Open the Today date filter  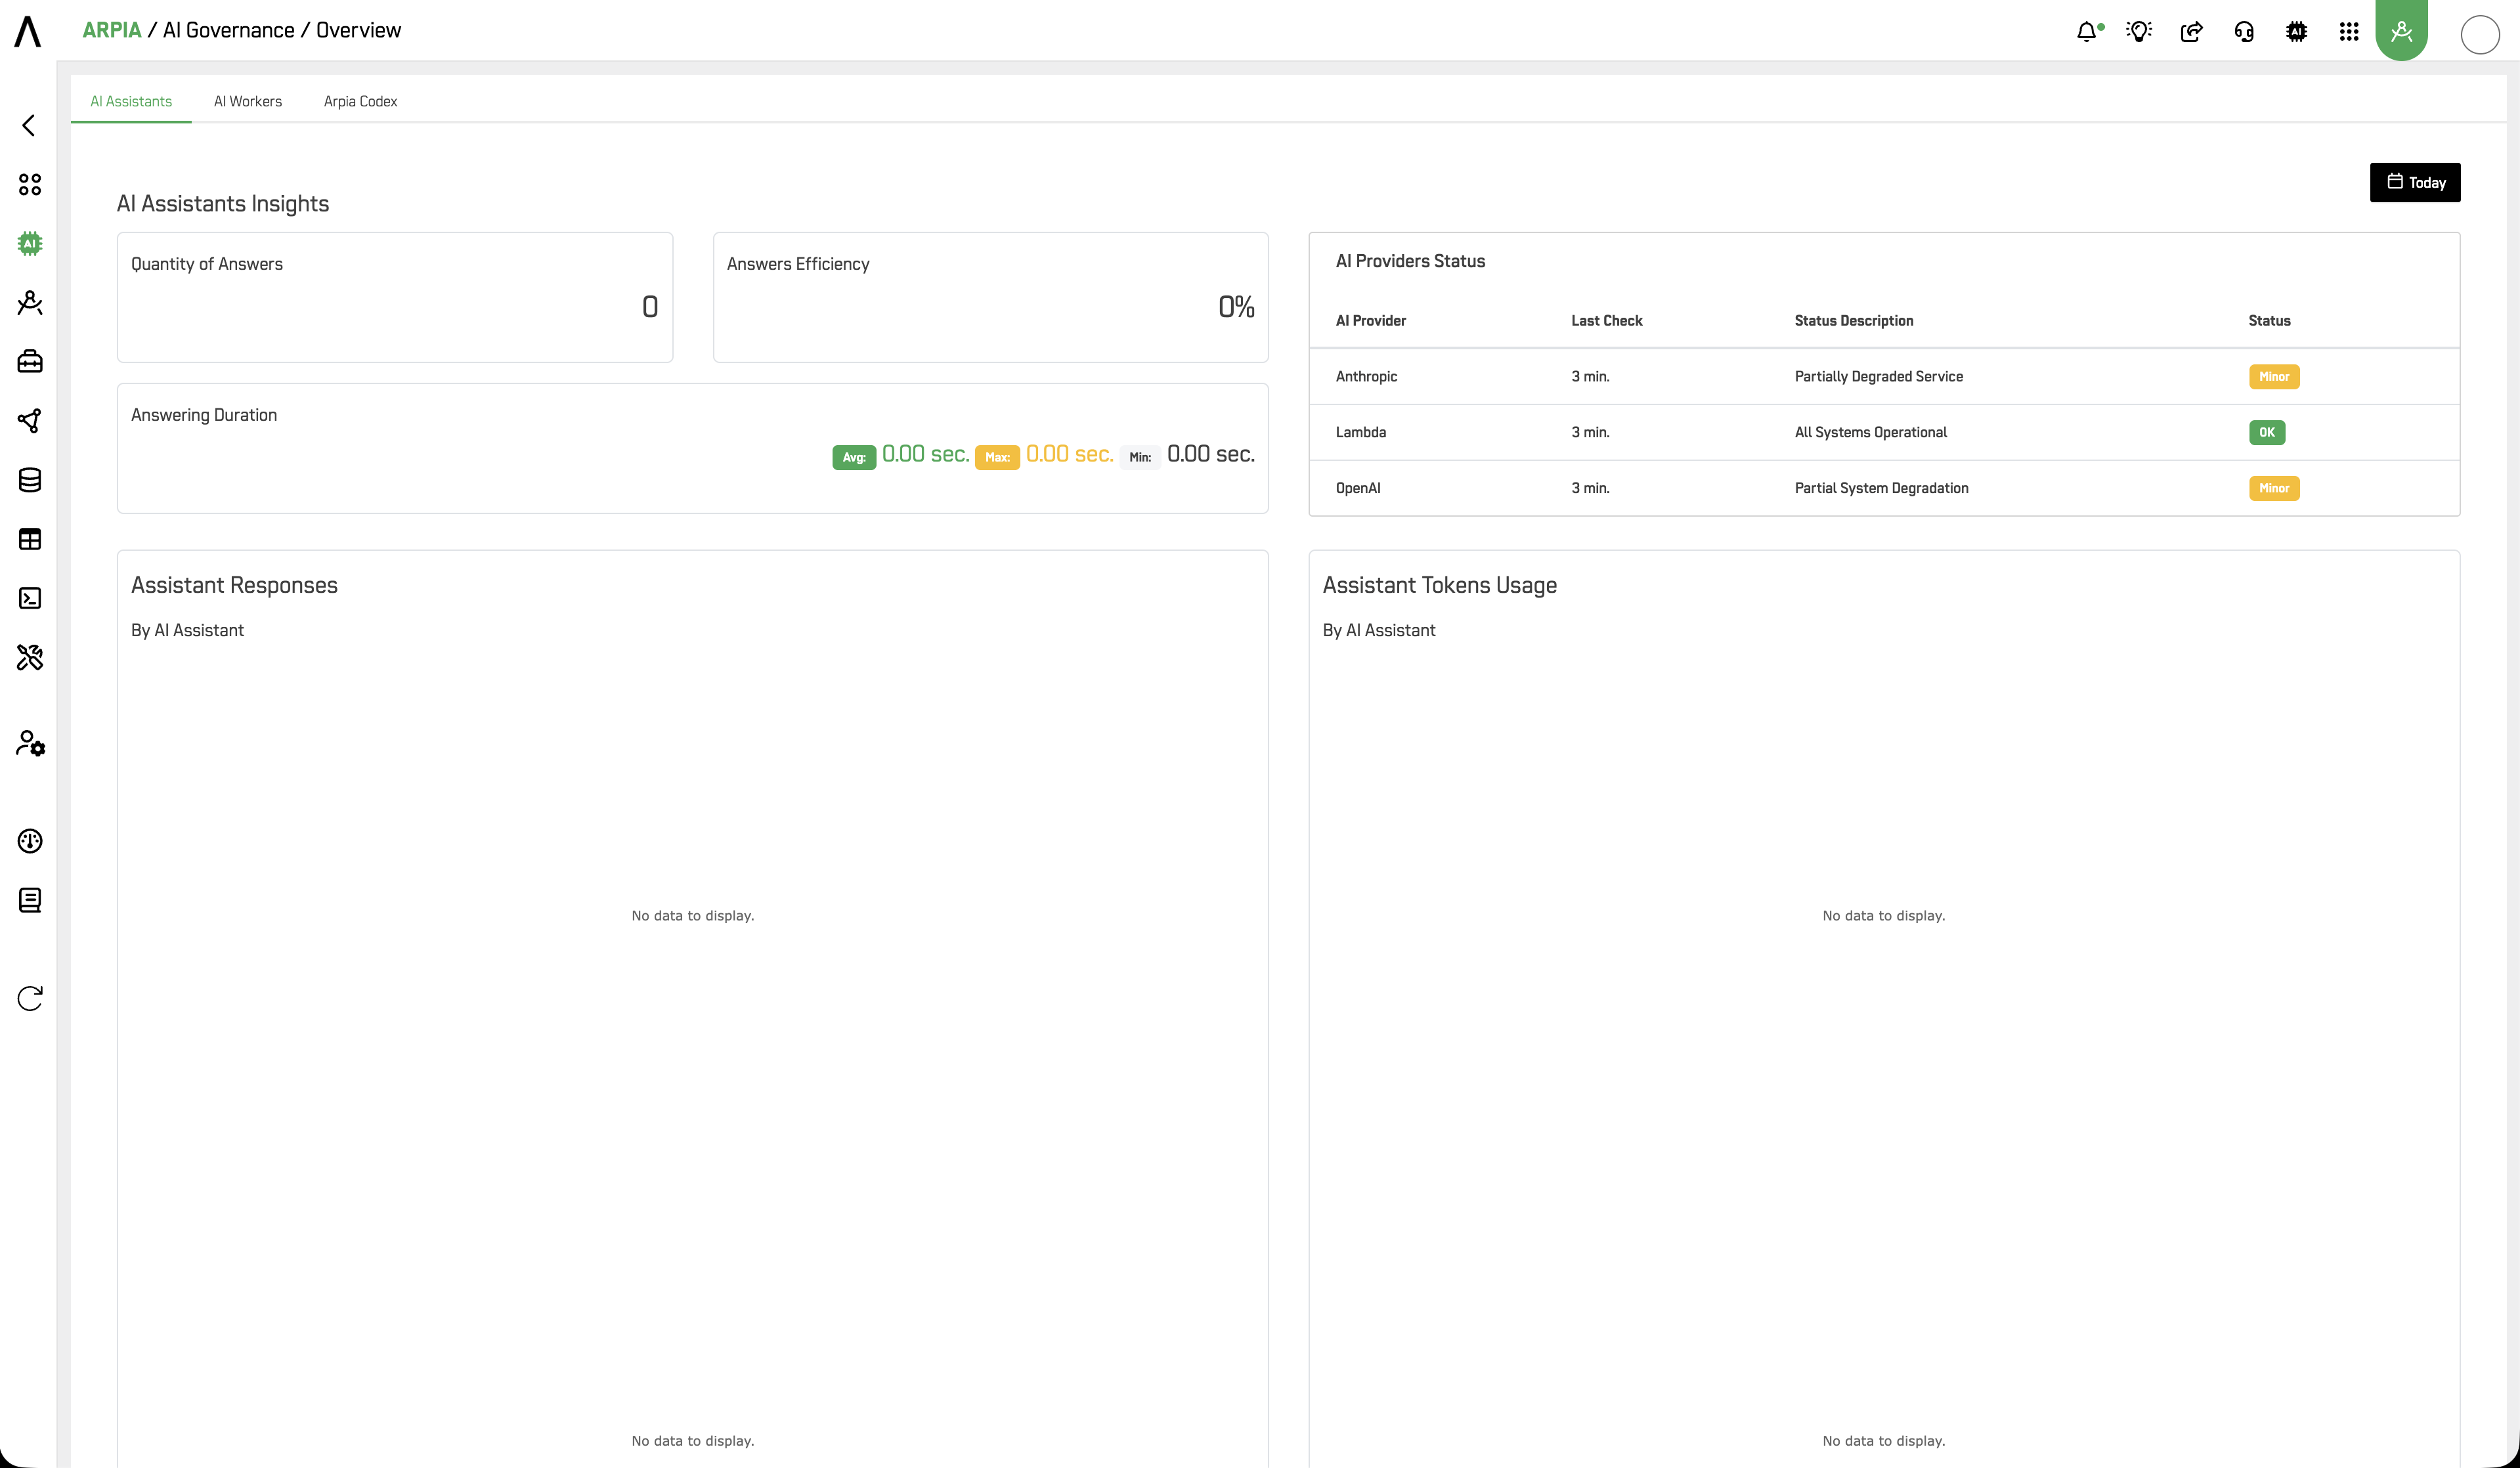pyautogui.click(x=2415, y=182)
